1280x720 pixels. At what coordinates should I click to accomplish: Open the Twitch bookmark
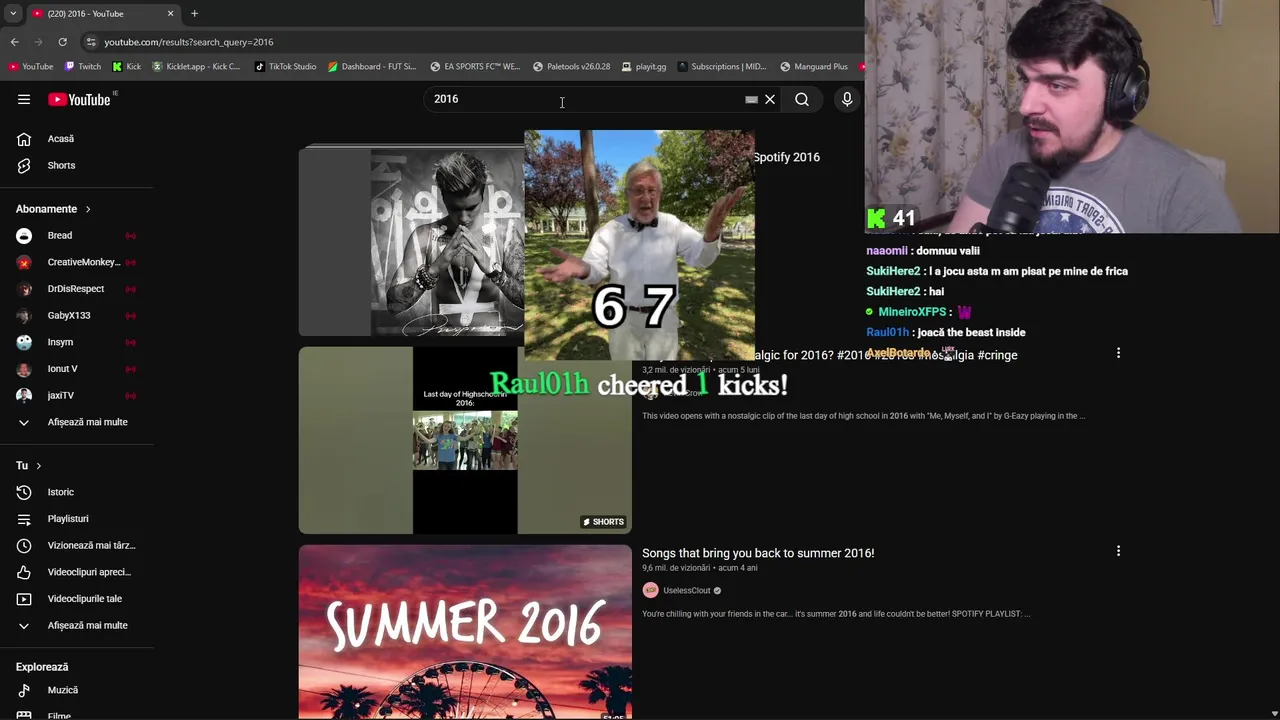82,66
